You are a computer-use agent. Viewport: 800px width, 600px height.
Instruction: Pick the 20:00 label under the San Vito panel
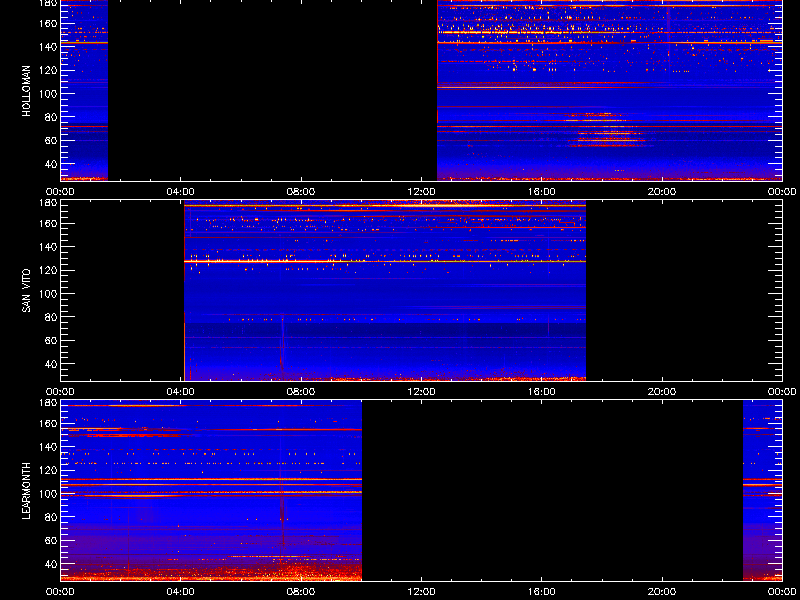click(x=662, y=392)
